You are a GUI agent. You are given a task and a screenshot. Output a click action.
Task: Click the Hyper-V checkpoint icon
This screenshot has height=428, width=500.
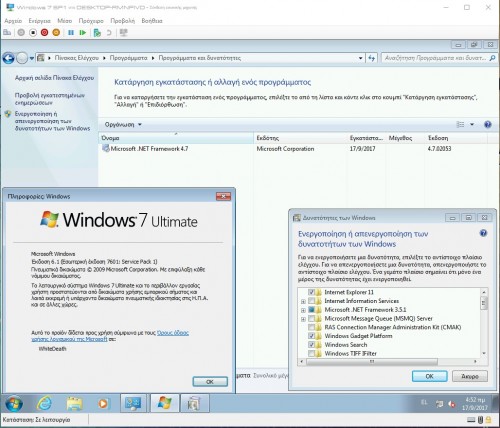[x=97, y=33]
